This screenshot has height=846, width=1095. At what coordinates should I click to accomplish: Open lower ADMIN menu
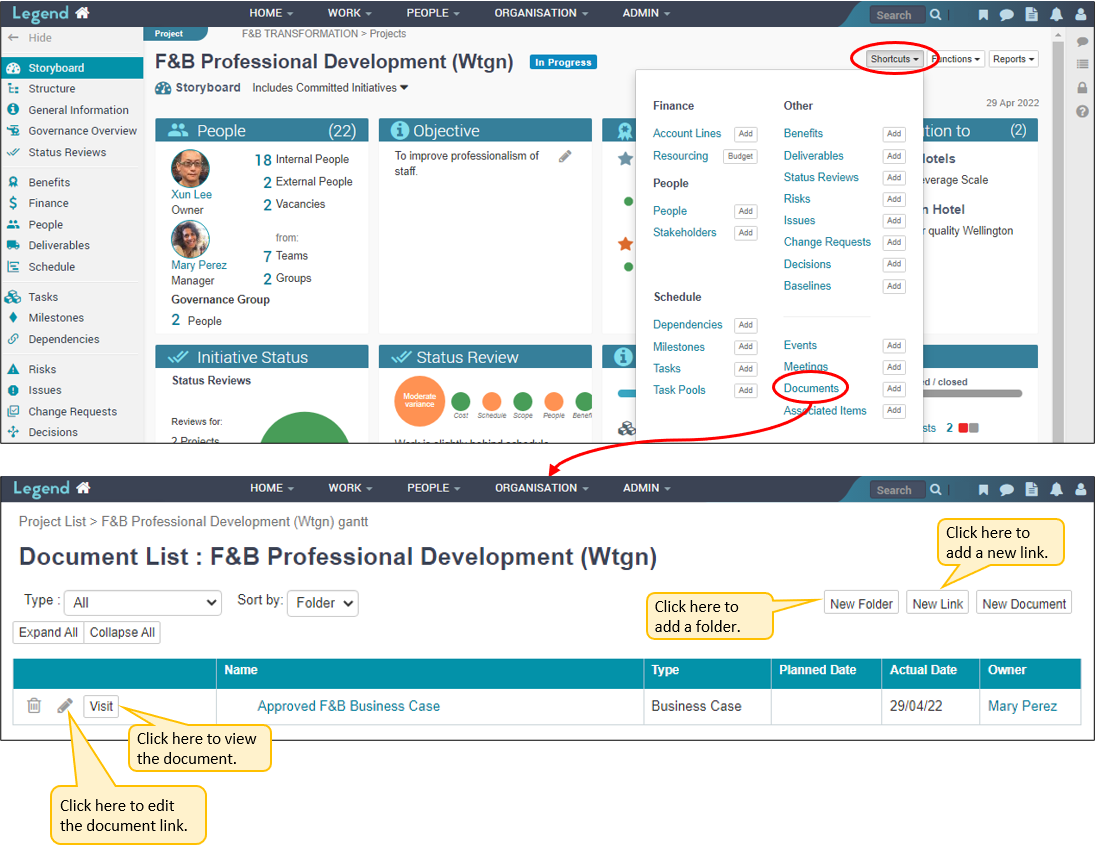coord(647,488)
